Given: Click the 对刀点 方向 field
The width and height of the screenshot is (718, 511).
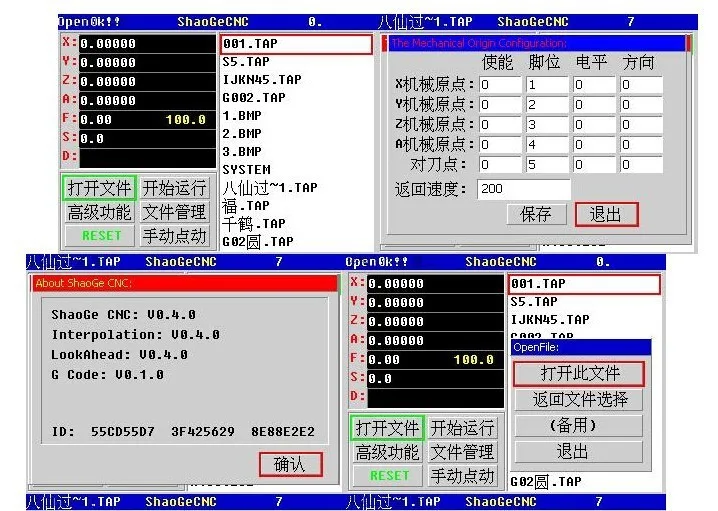Looking at the screenshot, I should point(642,164).
